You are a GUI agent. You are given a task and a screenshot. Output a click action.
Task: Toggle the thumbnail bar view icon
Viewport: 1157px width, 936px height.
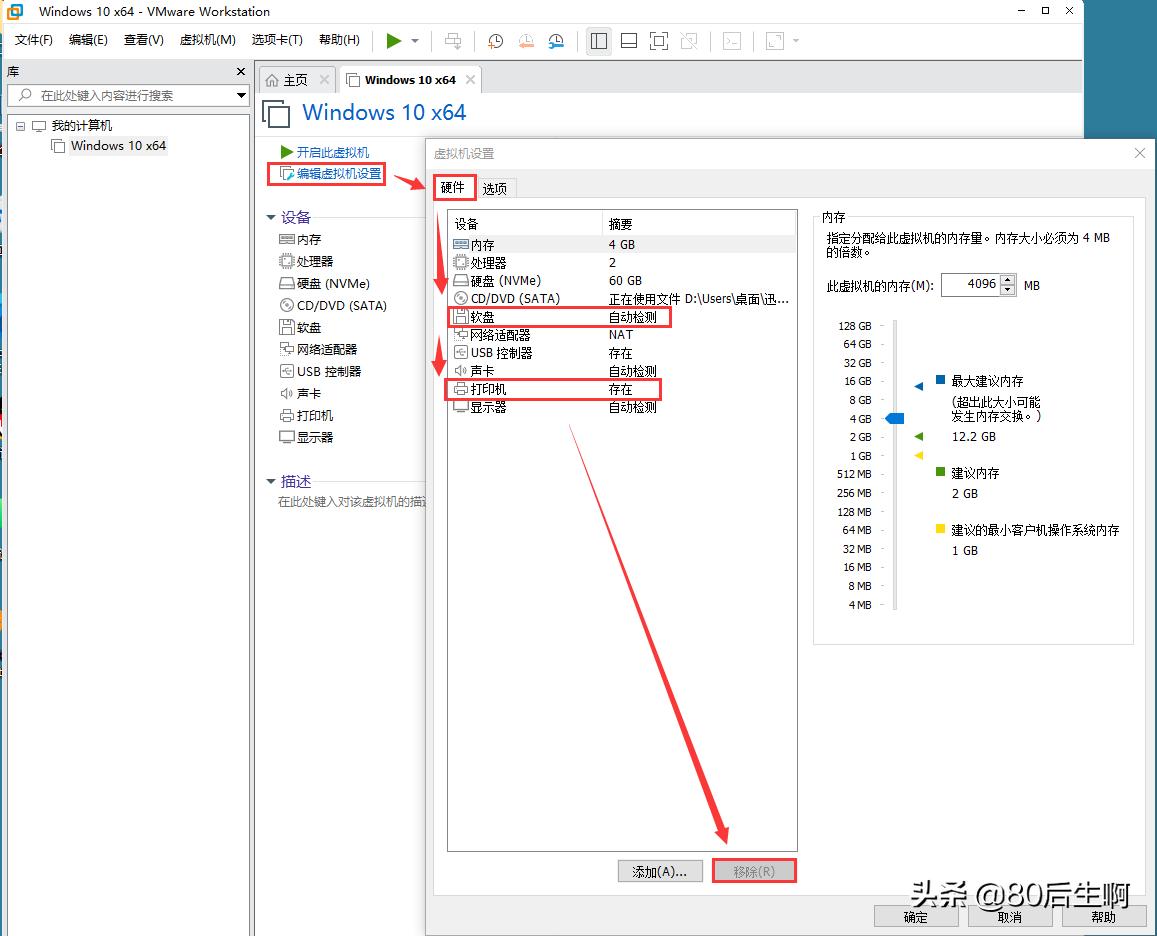coord(628,41)
